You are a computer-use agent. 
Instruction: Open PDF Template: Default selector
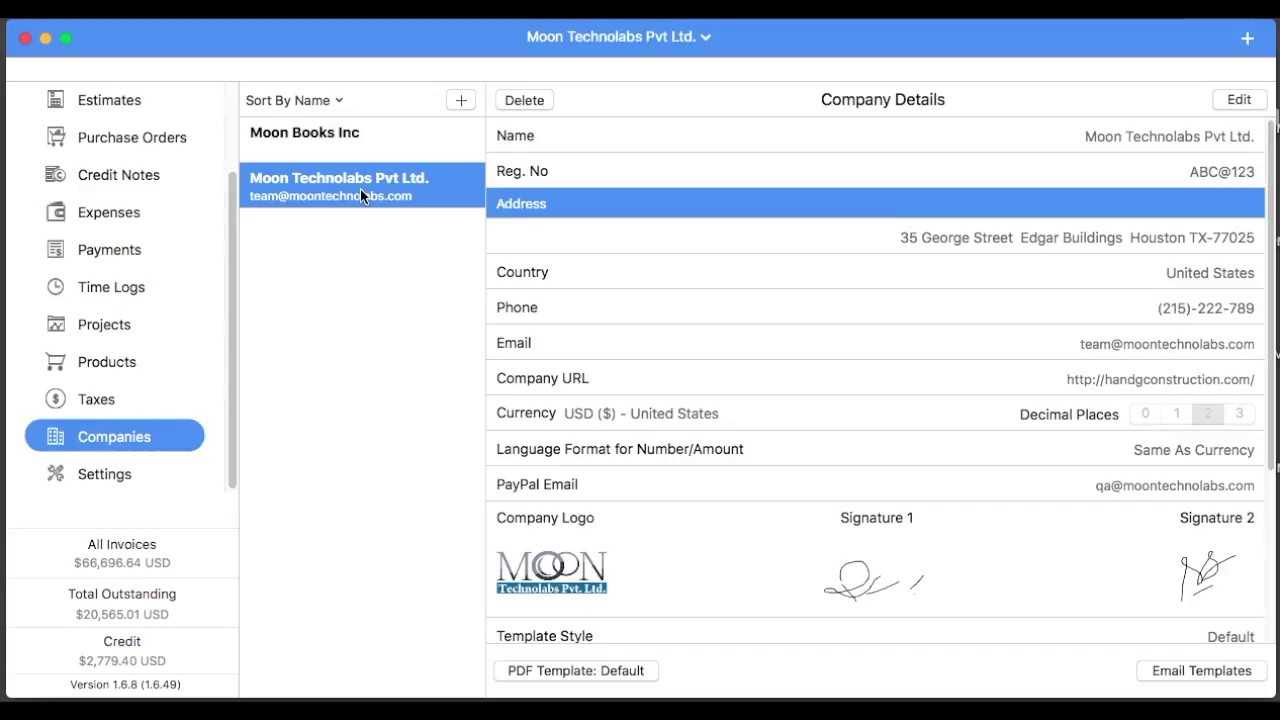click(x=575, y=671)
